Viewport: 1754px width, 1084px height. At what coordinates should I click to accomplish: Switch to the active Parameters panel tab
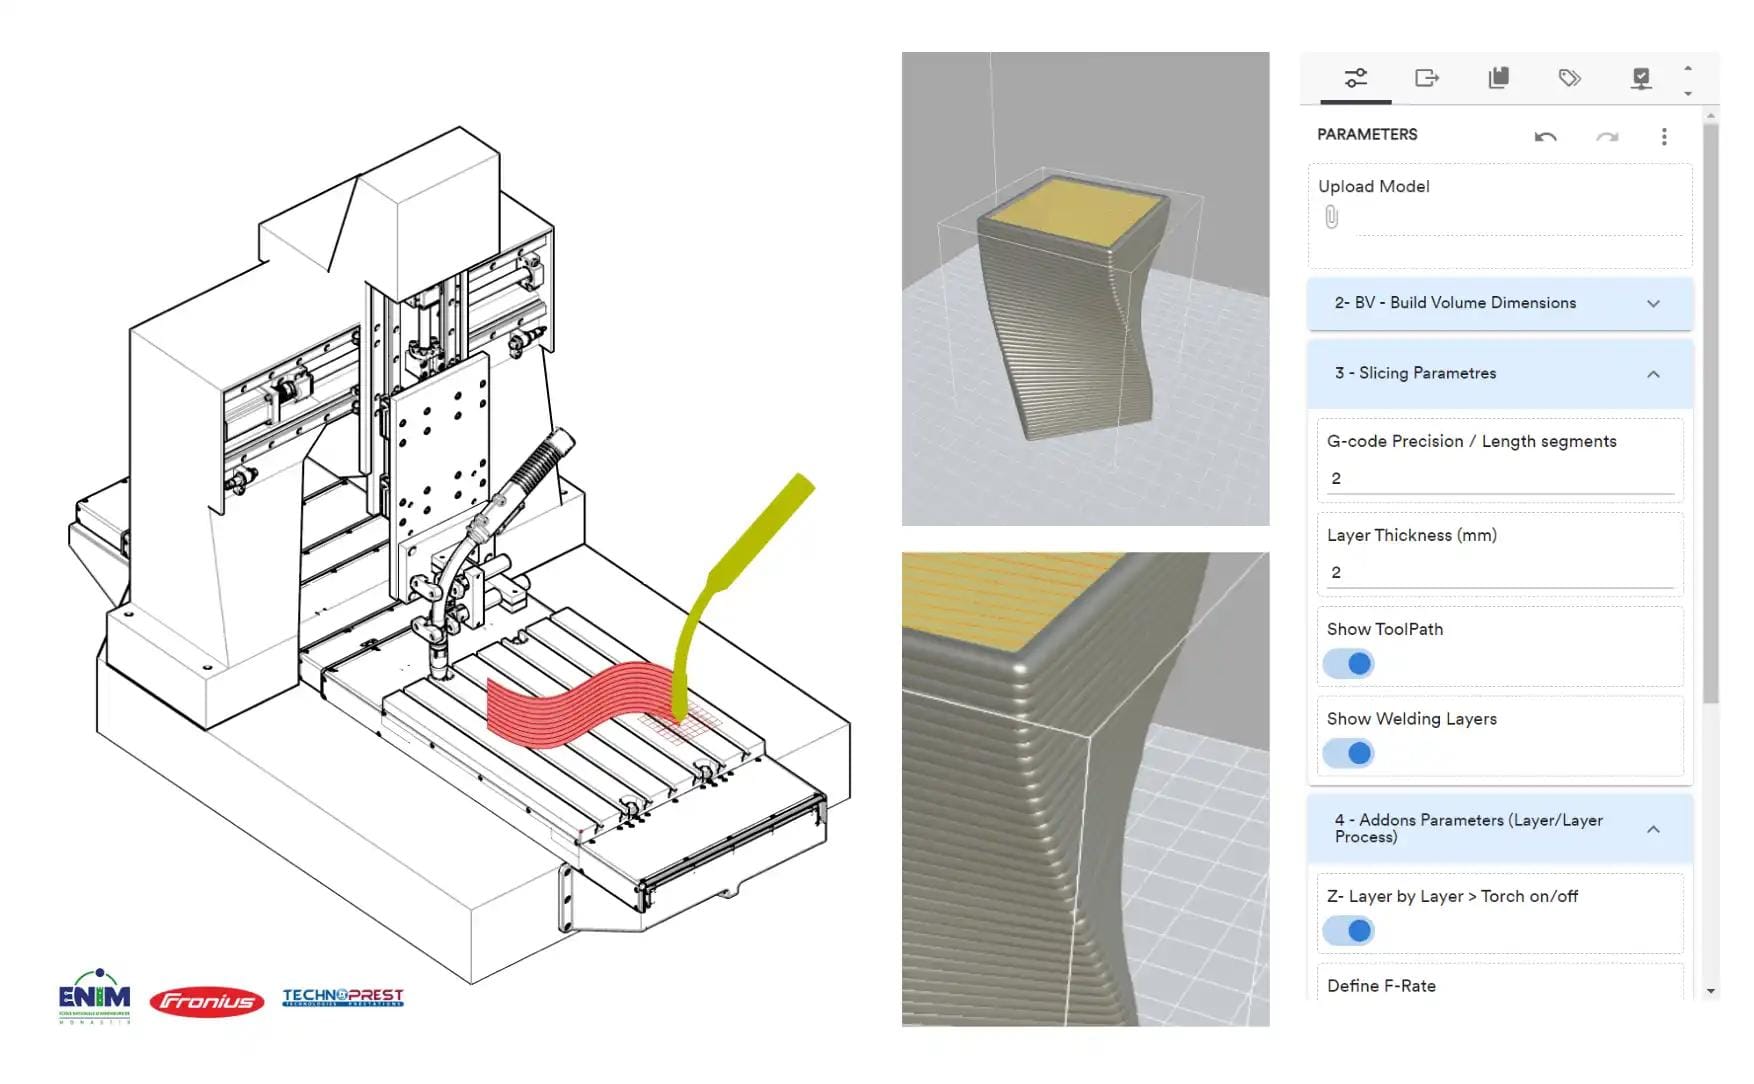click(1357, 77)
